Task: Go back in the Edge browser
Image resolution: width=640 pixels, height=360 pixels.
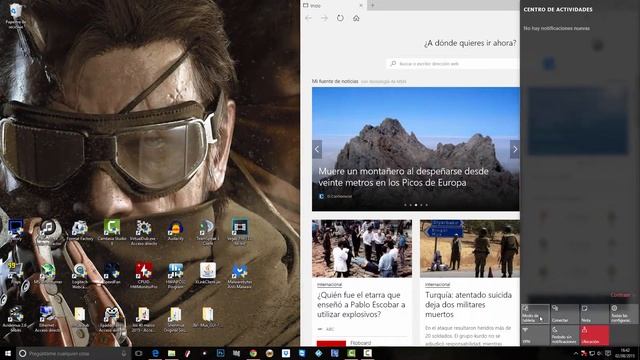Action: click(309, 18)
